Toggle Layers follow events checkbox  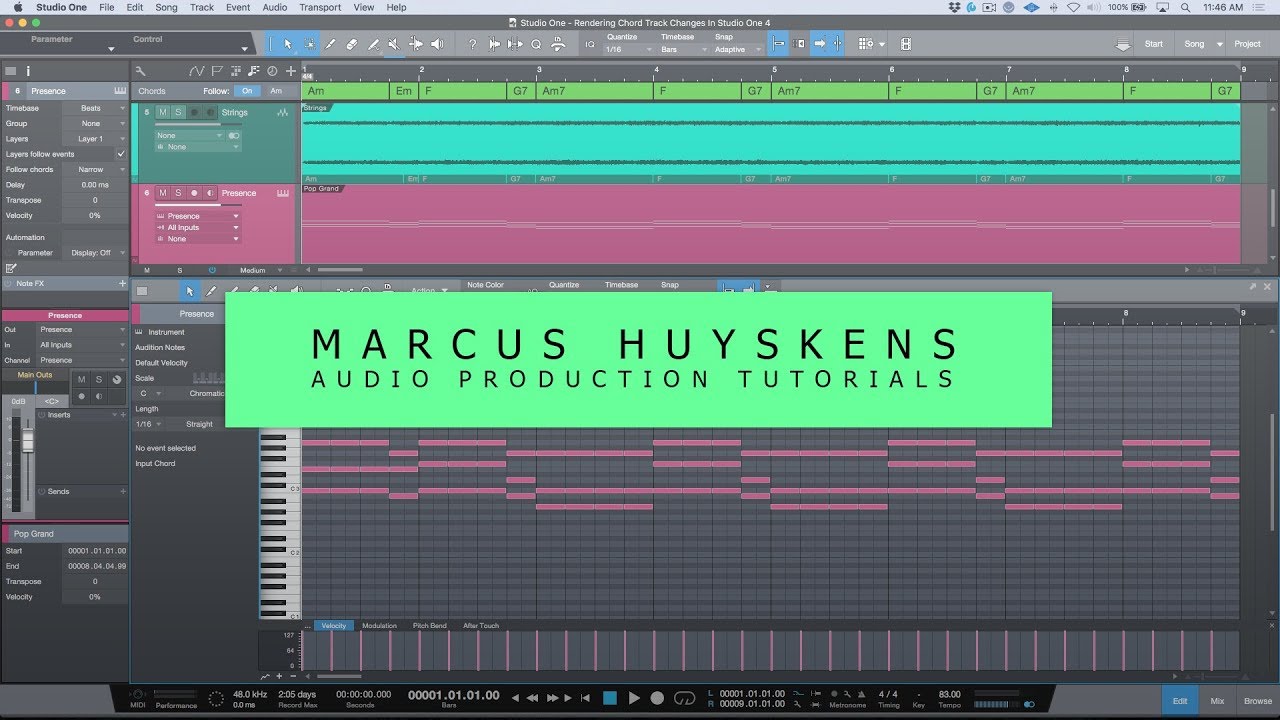click(121, 154)
